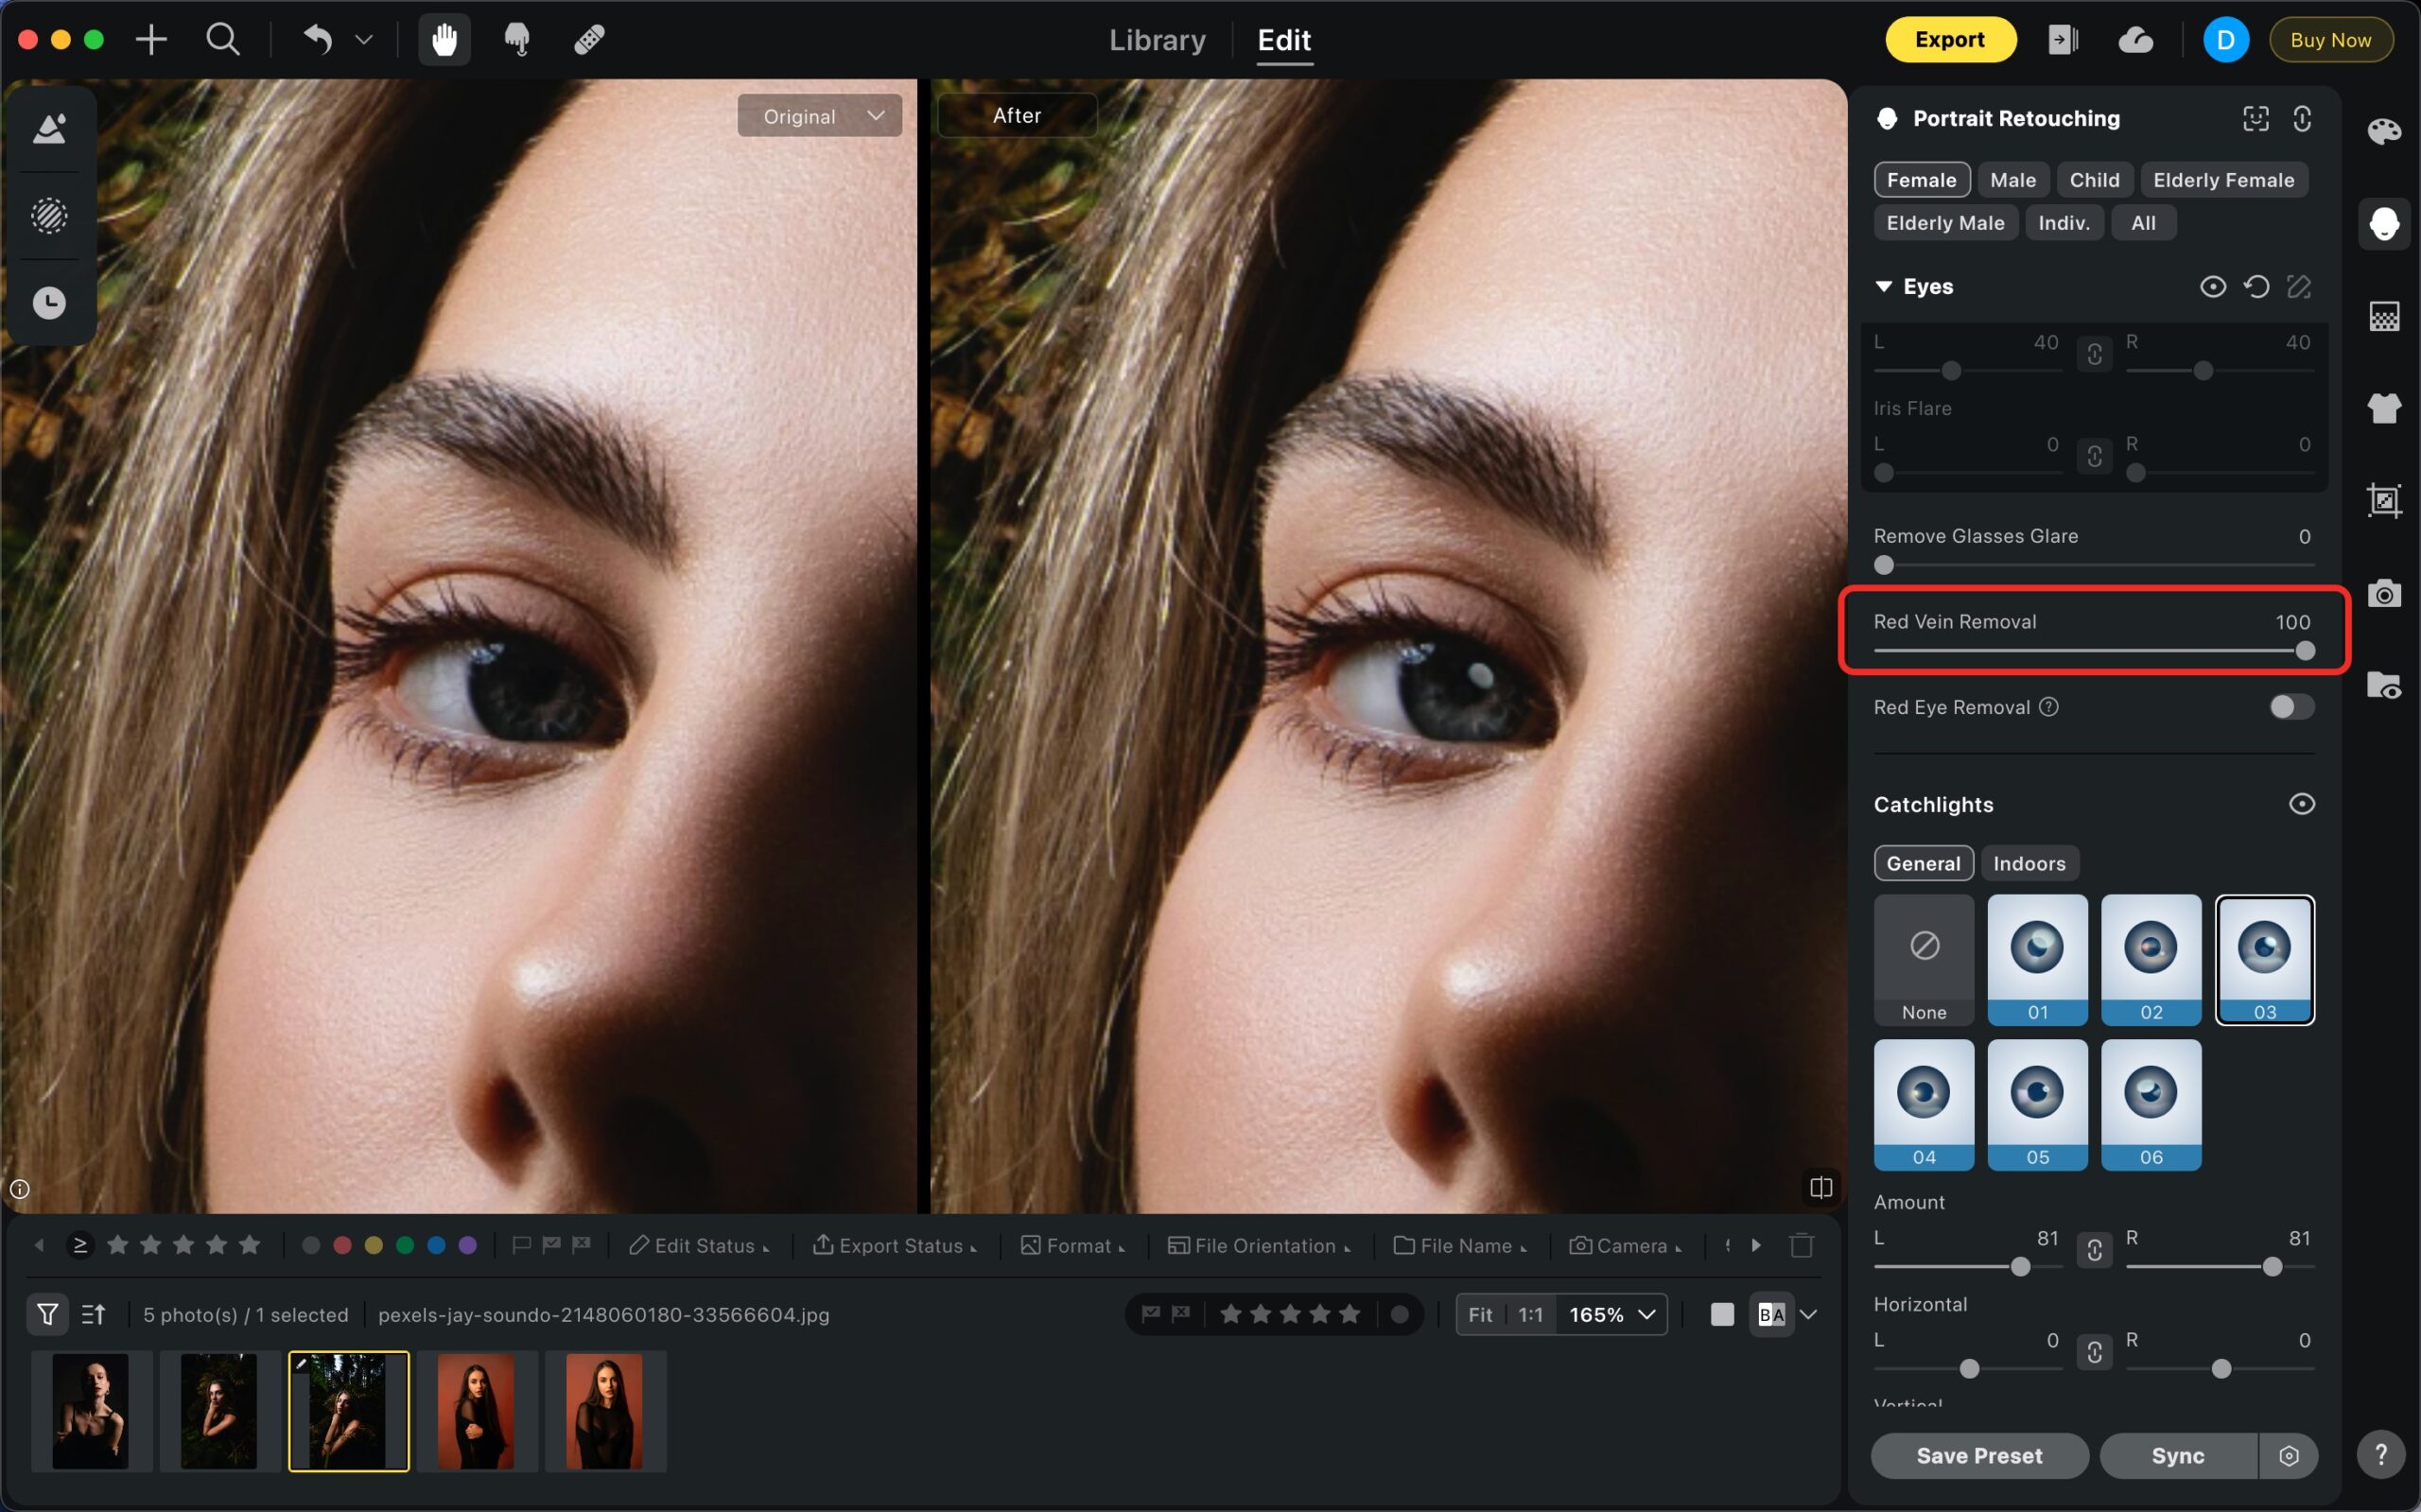Toggle the Eyes section visibility eye
This screenshot has height=1512, width=2421.
[x=2212, y=287]
